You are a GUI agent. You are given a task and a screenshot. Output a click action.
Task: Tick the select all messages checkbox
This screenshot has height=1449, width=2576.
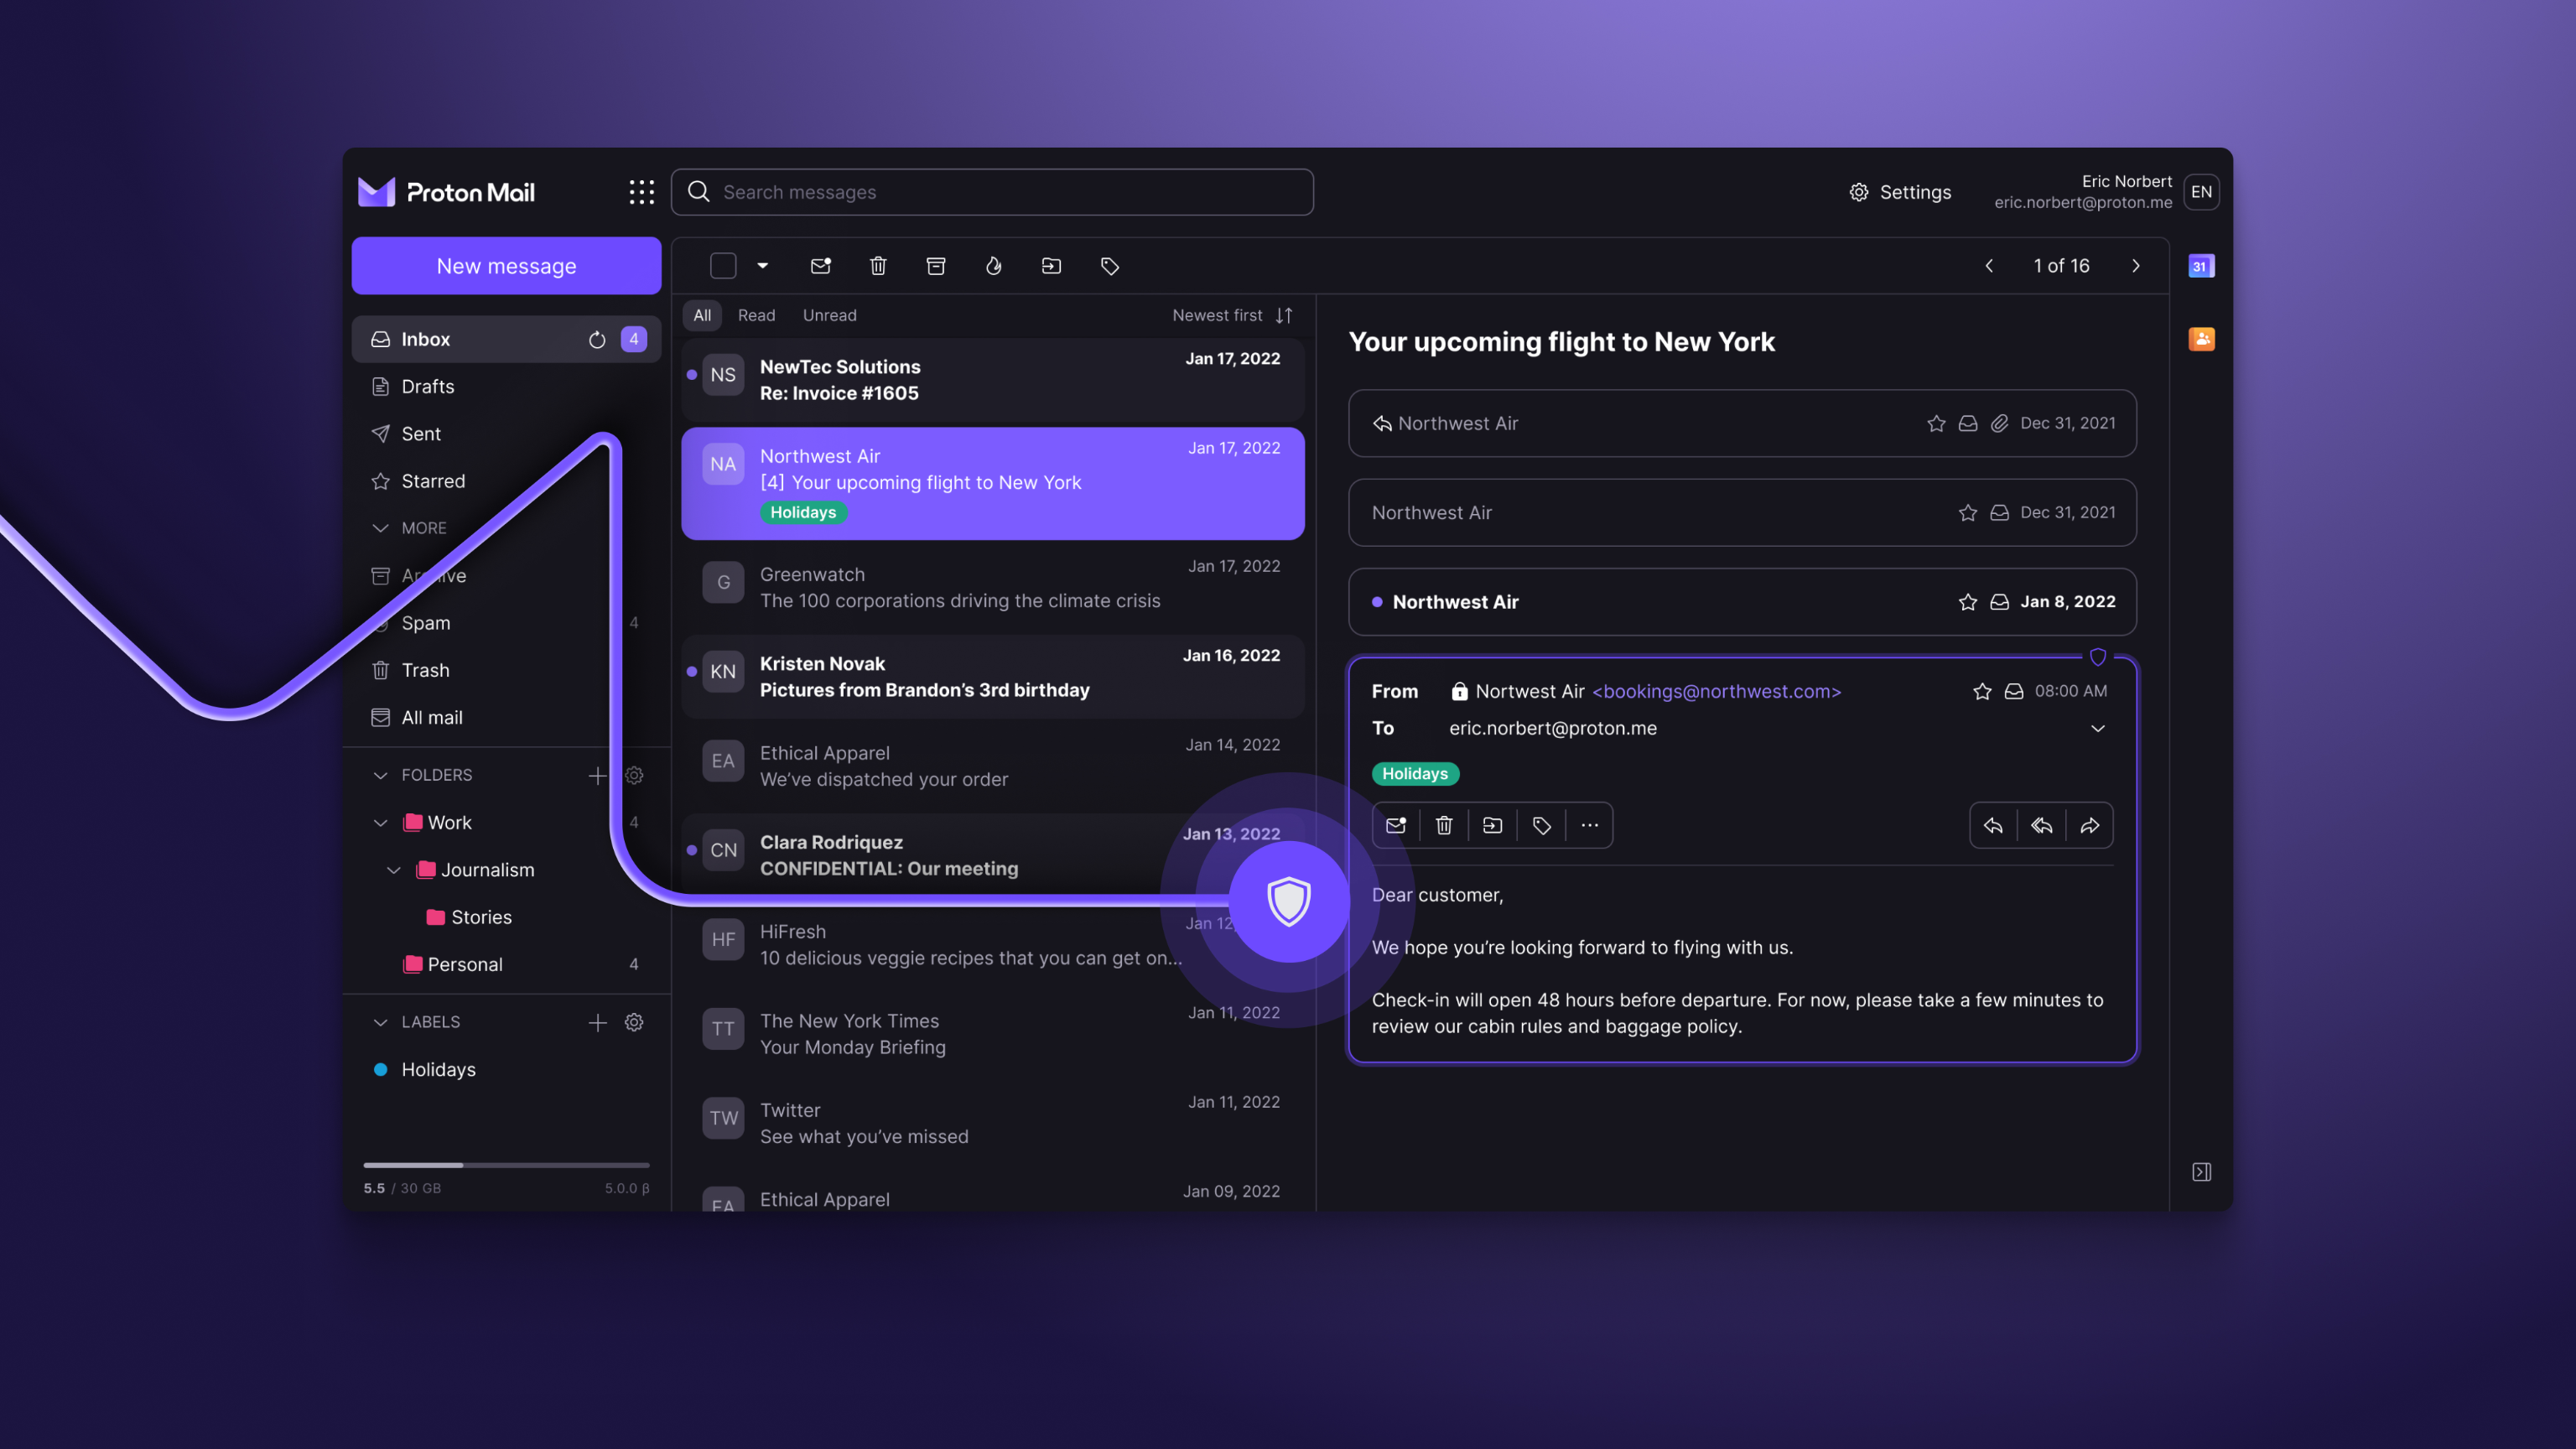(723, 266)
